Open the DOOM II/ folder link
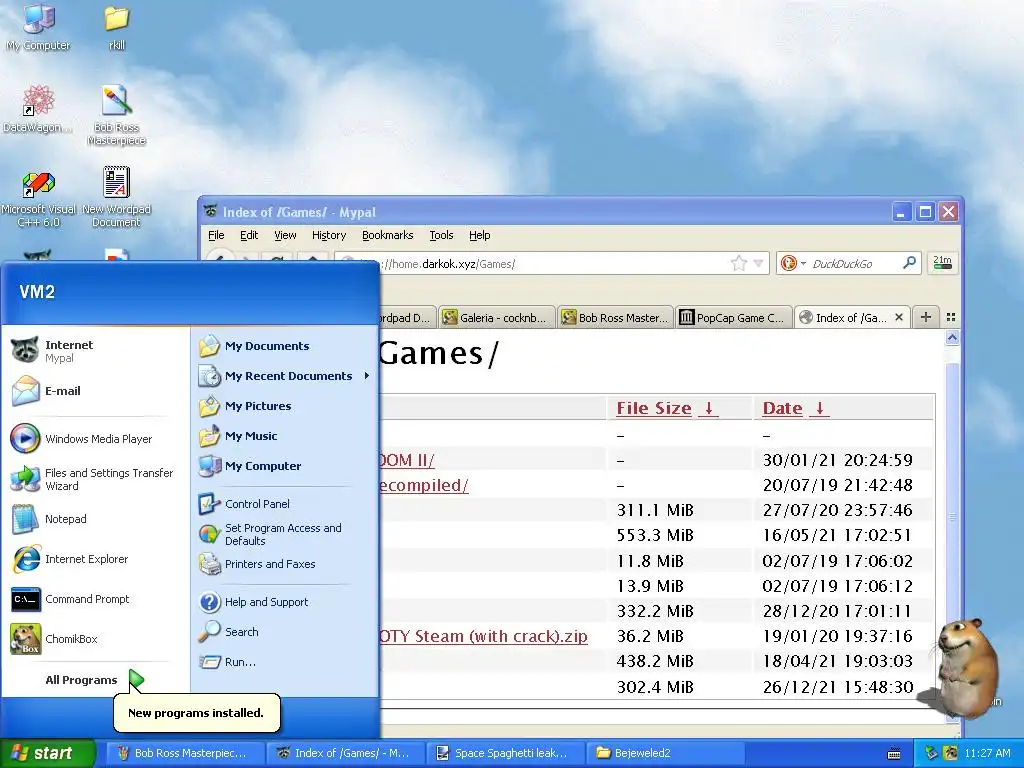The image size is (1024, 768). click(x=407, y=460)
